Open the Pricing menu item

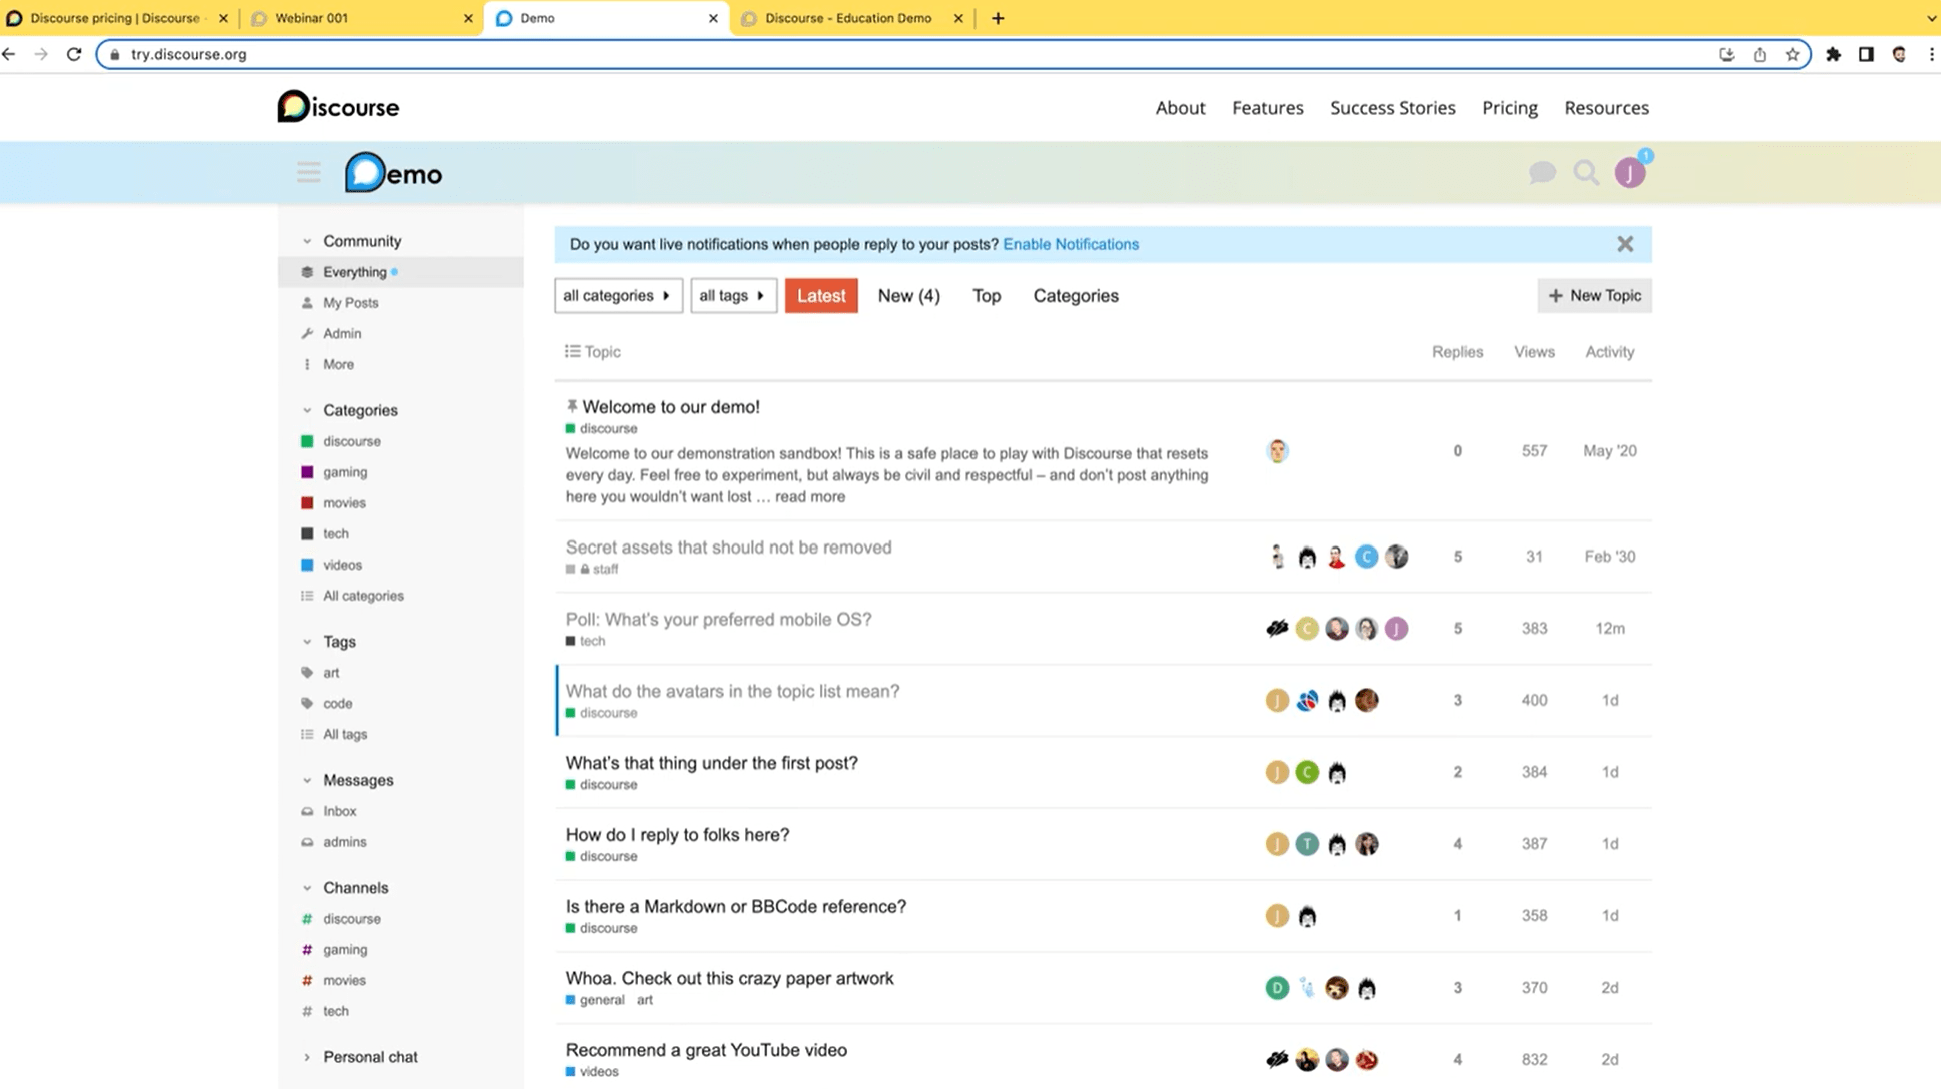coord(1509,107)
